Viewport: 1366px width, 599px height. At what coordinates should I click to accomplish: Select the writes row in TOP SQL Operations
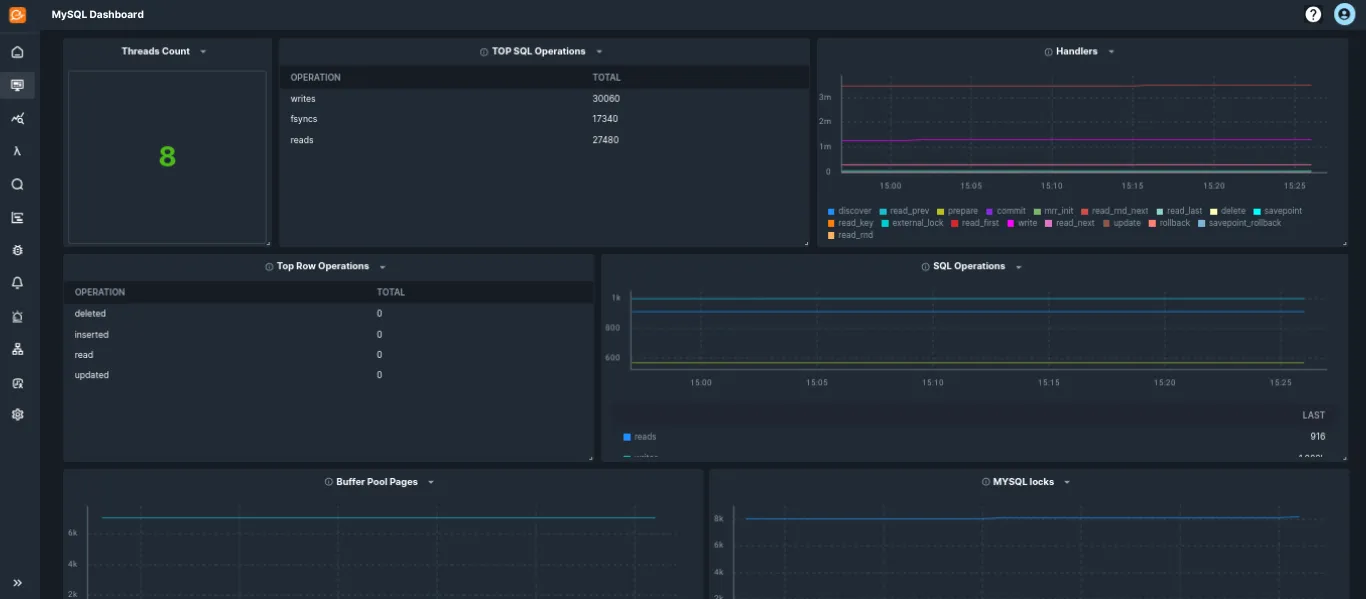543,99
